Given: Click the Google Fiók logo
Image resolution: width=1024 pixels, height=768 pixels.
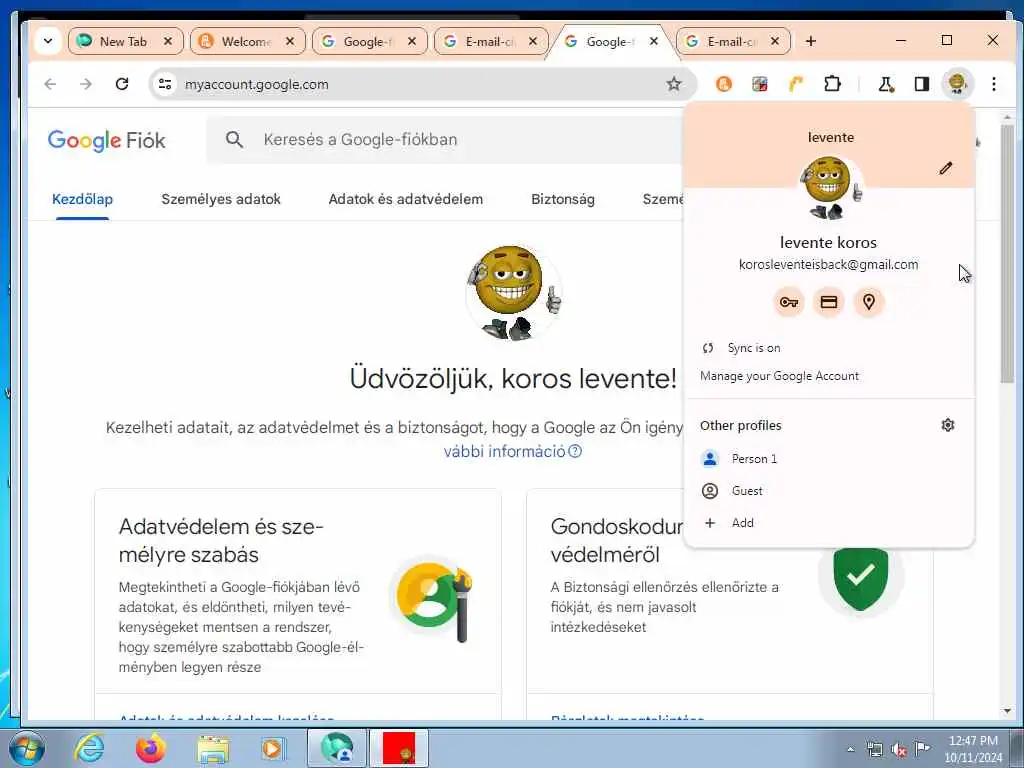Looking at the screenshot, I should point(106,140).
